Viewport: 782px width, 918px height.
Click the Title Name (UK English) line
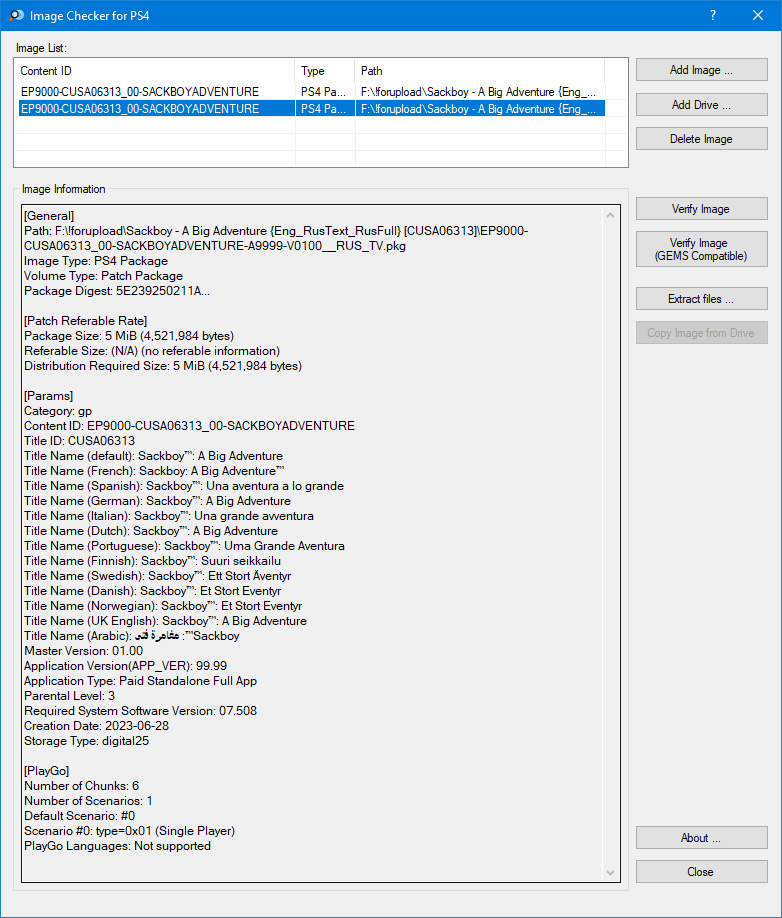[x=166, y=621]
